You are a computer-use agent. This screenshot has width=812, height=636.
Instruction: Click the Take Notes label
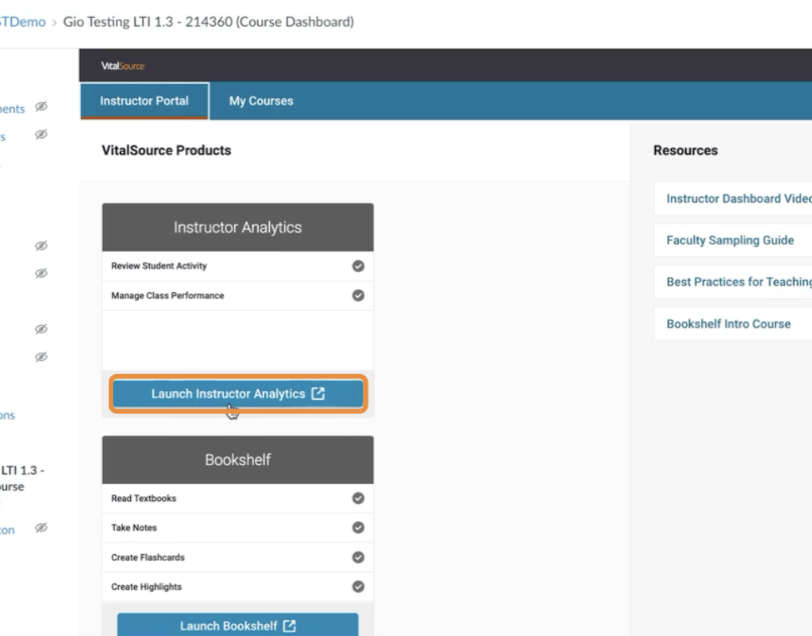pyautogui.click(x=134, y=528)
